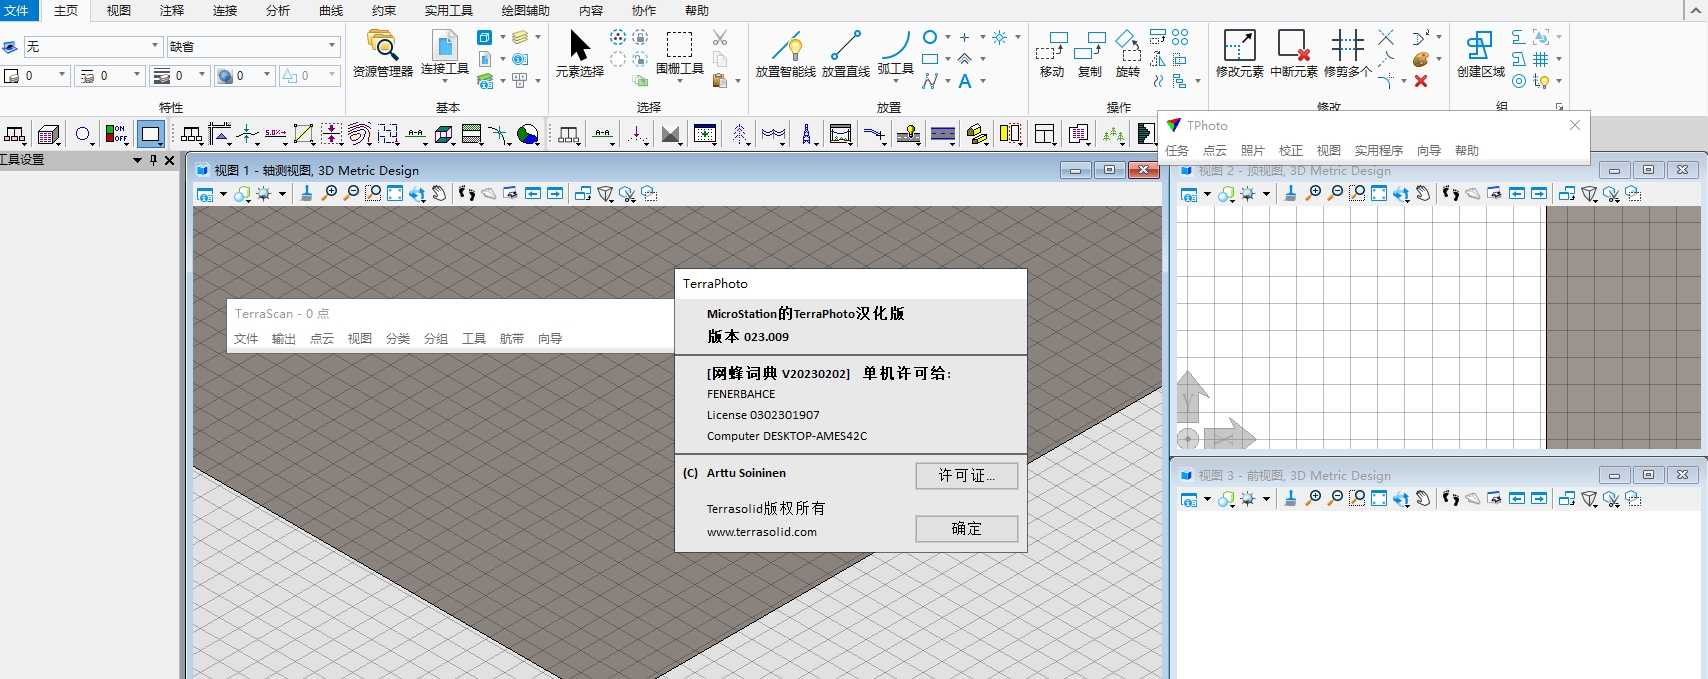1708x679 pixels.
Task: Click the tree-cluster icon in lower toolbar
Action: [1113, 134]
